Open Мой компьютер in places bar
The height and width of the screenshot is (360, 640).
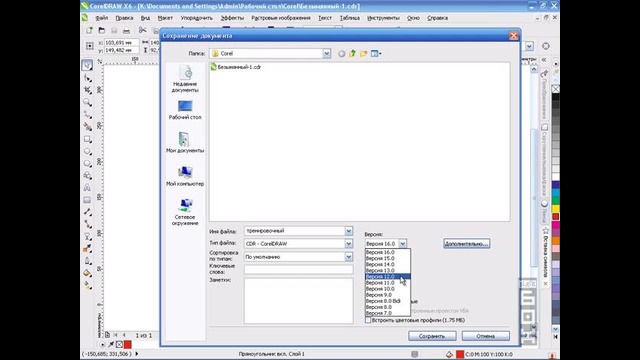tap(185, 176)
